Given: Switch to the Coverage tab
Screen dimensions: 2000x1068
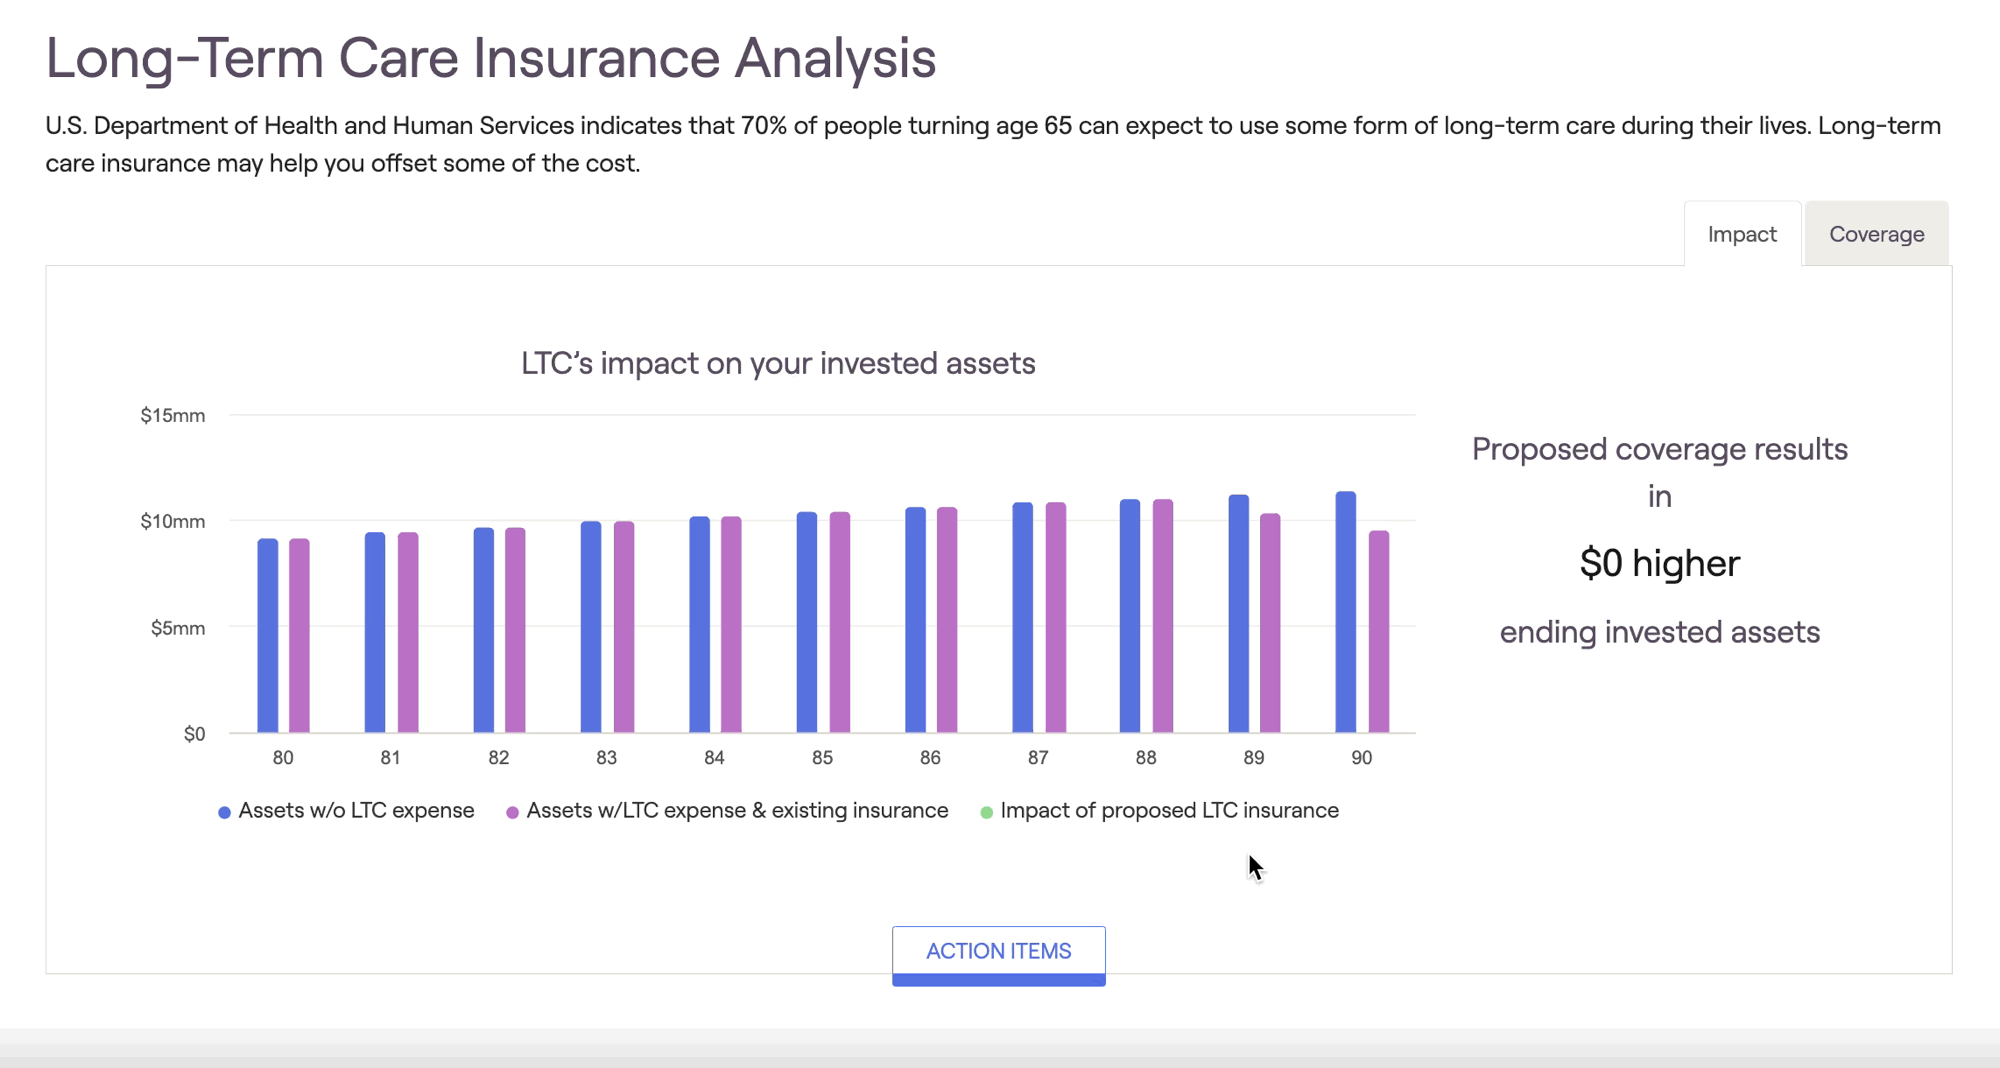Looking at the screenshot, I should click(1876, 234).
